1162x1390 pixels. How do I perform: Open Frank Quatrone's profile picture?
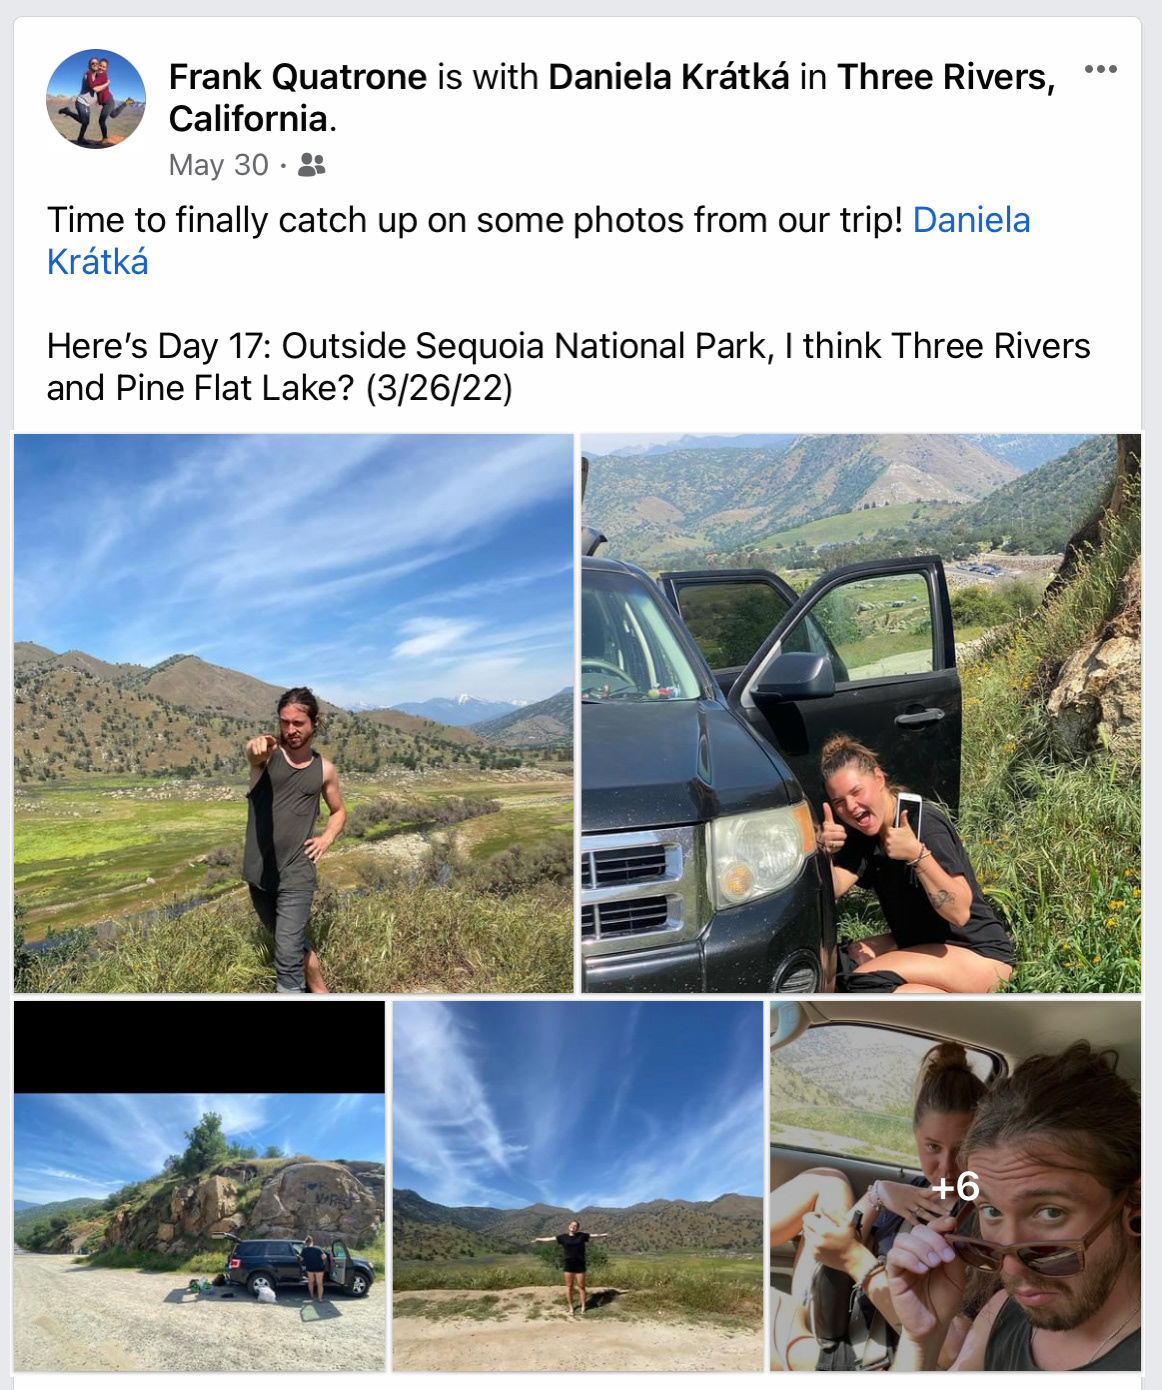(x=96, y=99)
